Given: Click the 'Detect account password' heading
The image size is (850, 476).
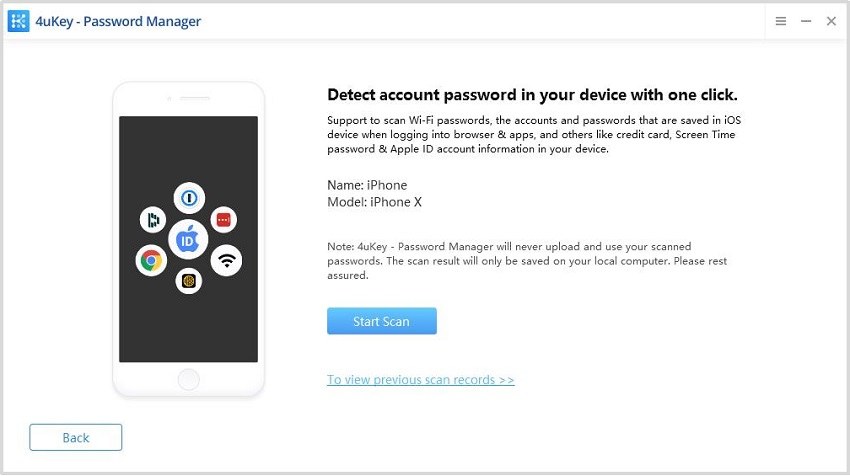Looking at the screenshot, I should pyautogui.click(x=532, y=95).
